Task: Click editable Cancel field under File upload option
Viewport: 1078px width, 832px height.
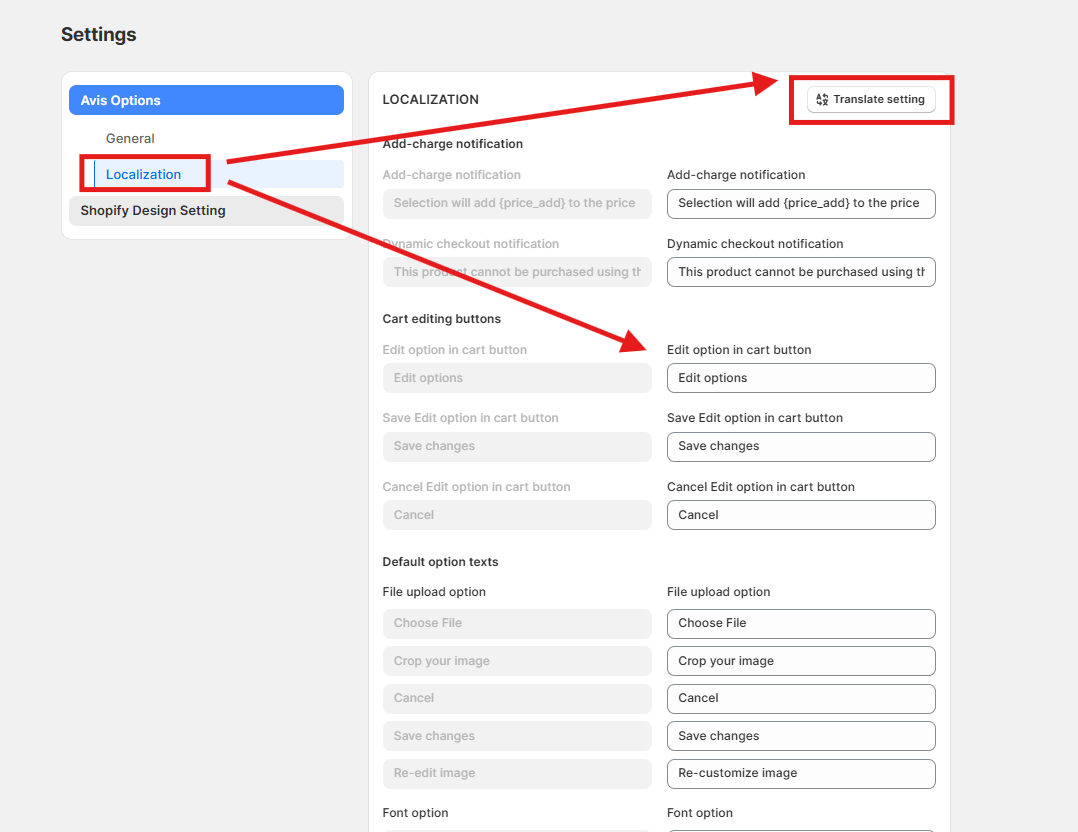Action: pyautogui.click(x=800, y=698)
